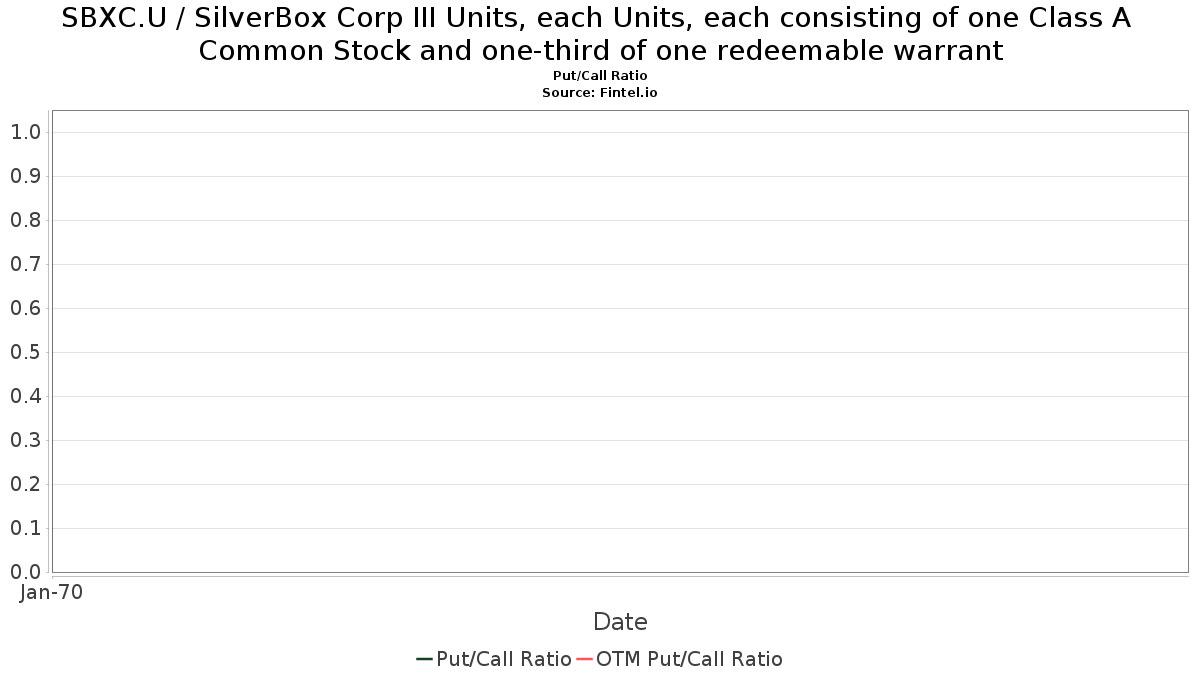
Task: Click the 0.7 y-axis tick label
Action: (x=24, y=264)
